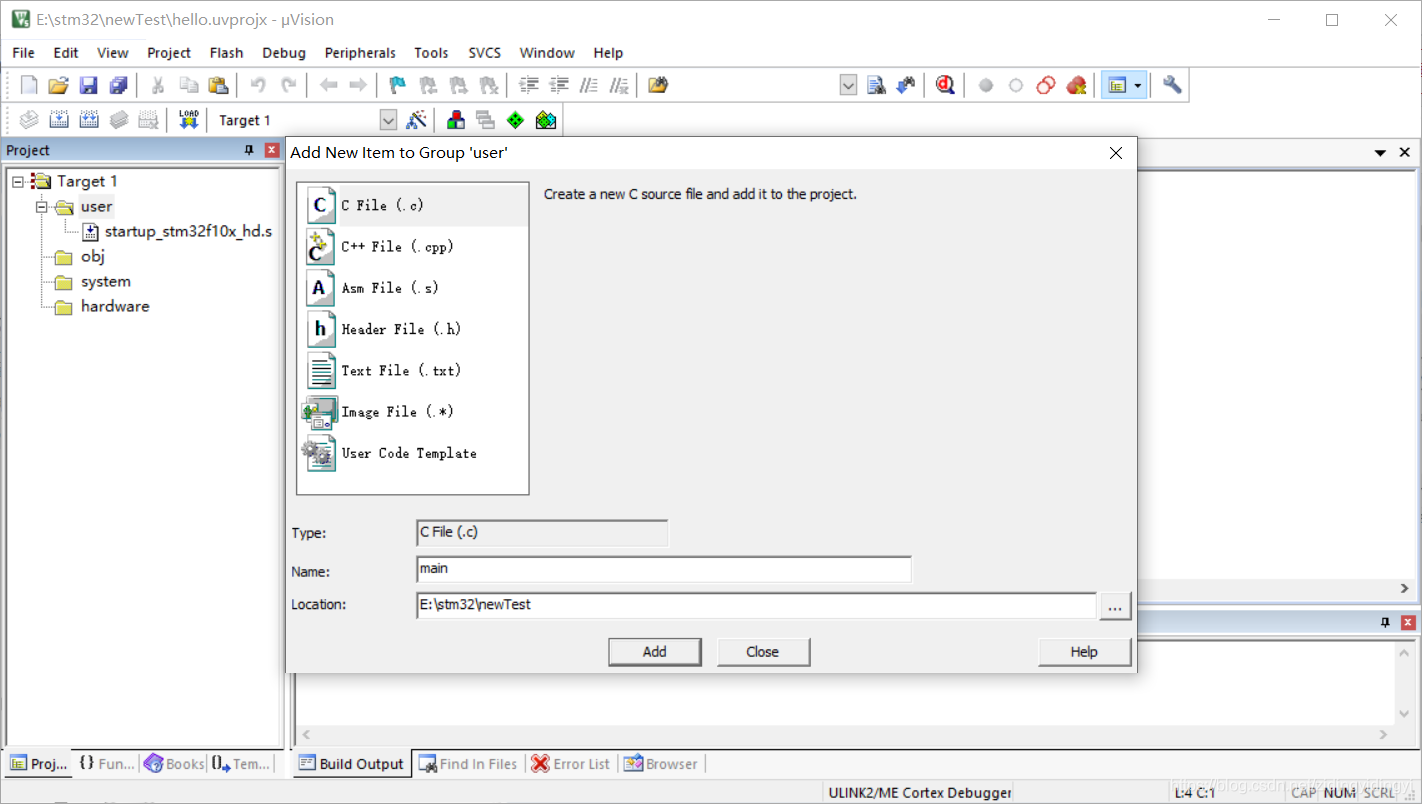
Task: Click the LOAD download icon
Action: (x=188, y=120)
